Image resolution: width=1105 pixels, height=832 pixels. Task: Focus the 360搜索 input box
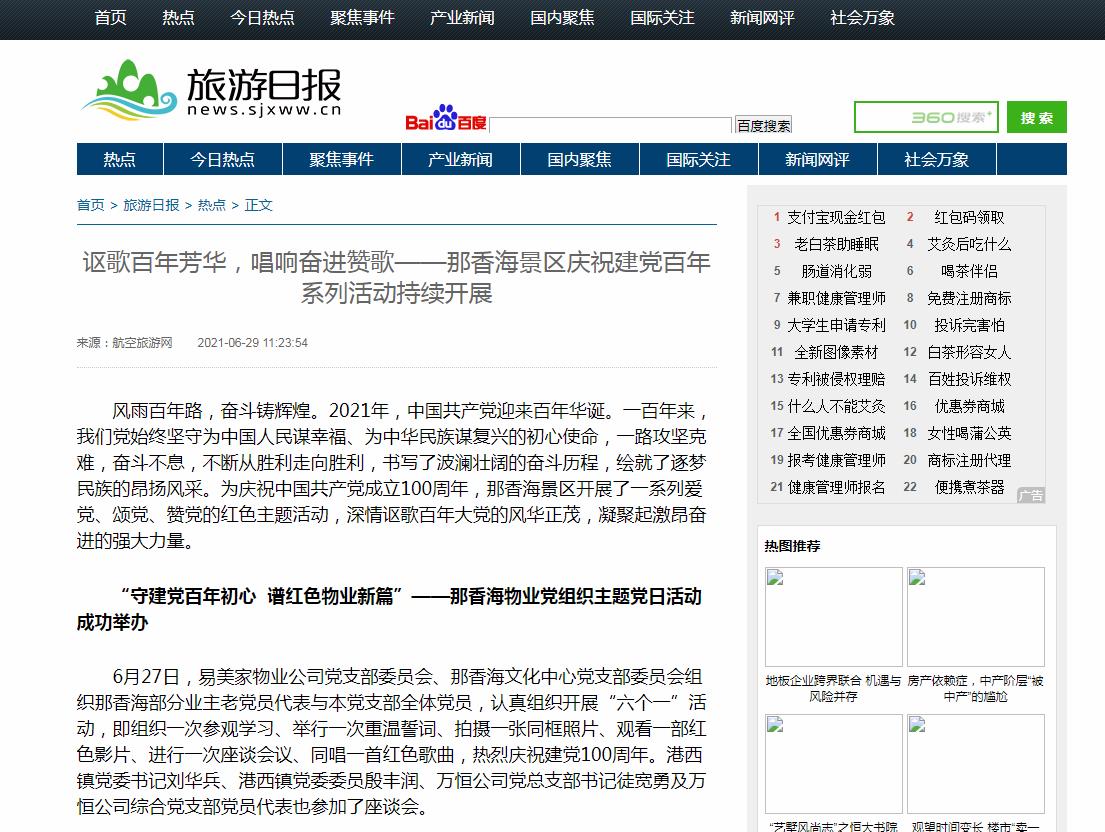(927, 117)
